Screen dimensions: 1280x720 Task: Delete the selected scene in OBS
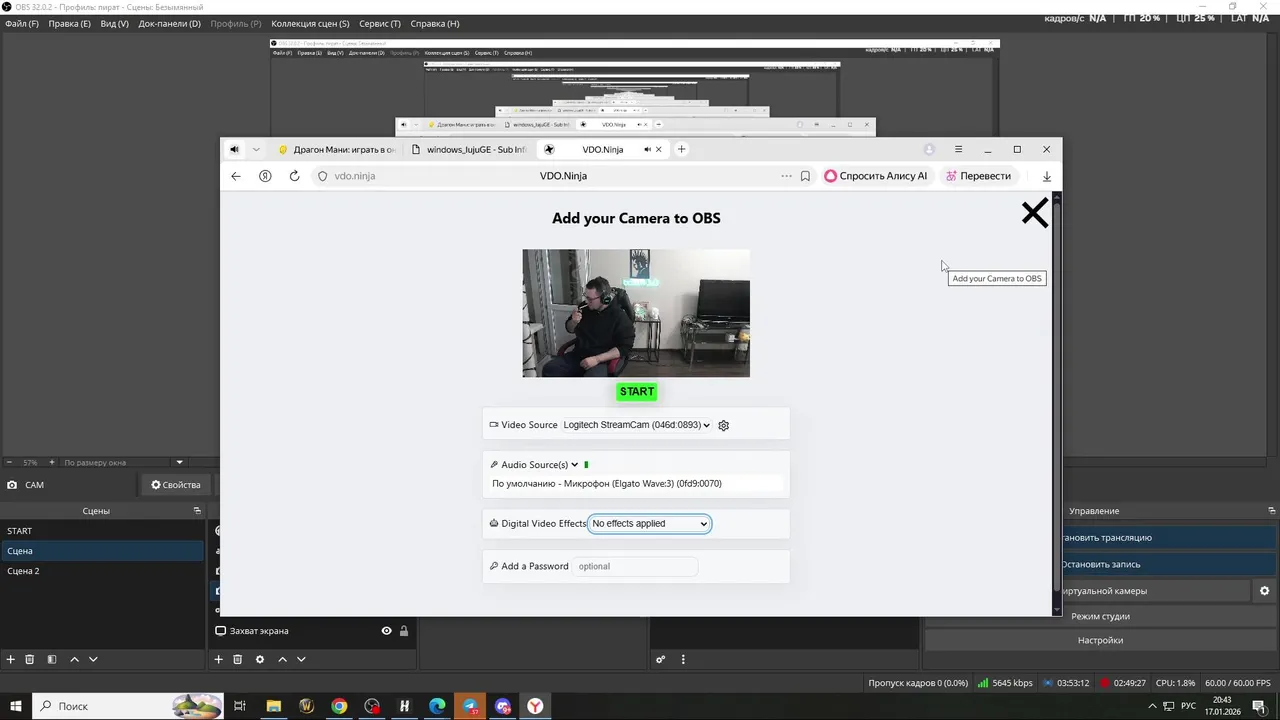30,660
